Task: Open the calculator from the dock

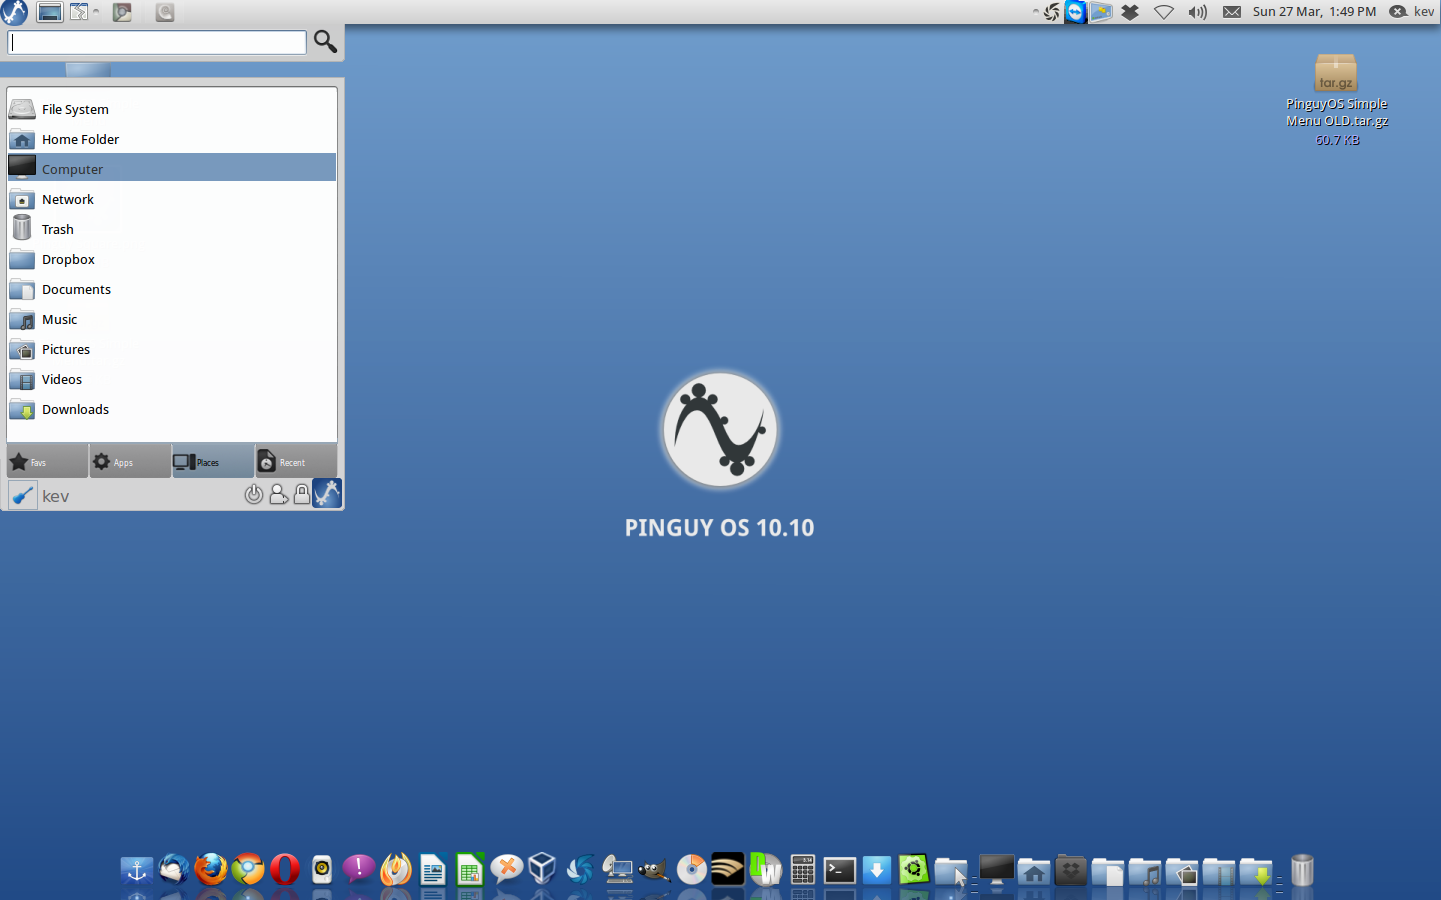Action: pyautogui.click(x=803, y=869)
